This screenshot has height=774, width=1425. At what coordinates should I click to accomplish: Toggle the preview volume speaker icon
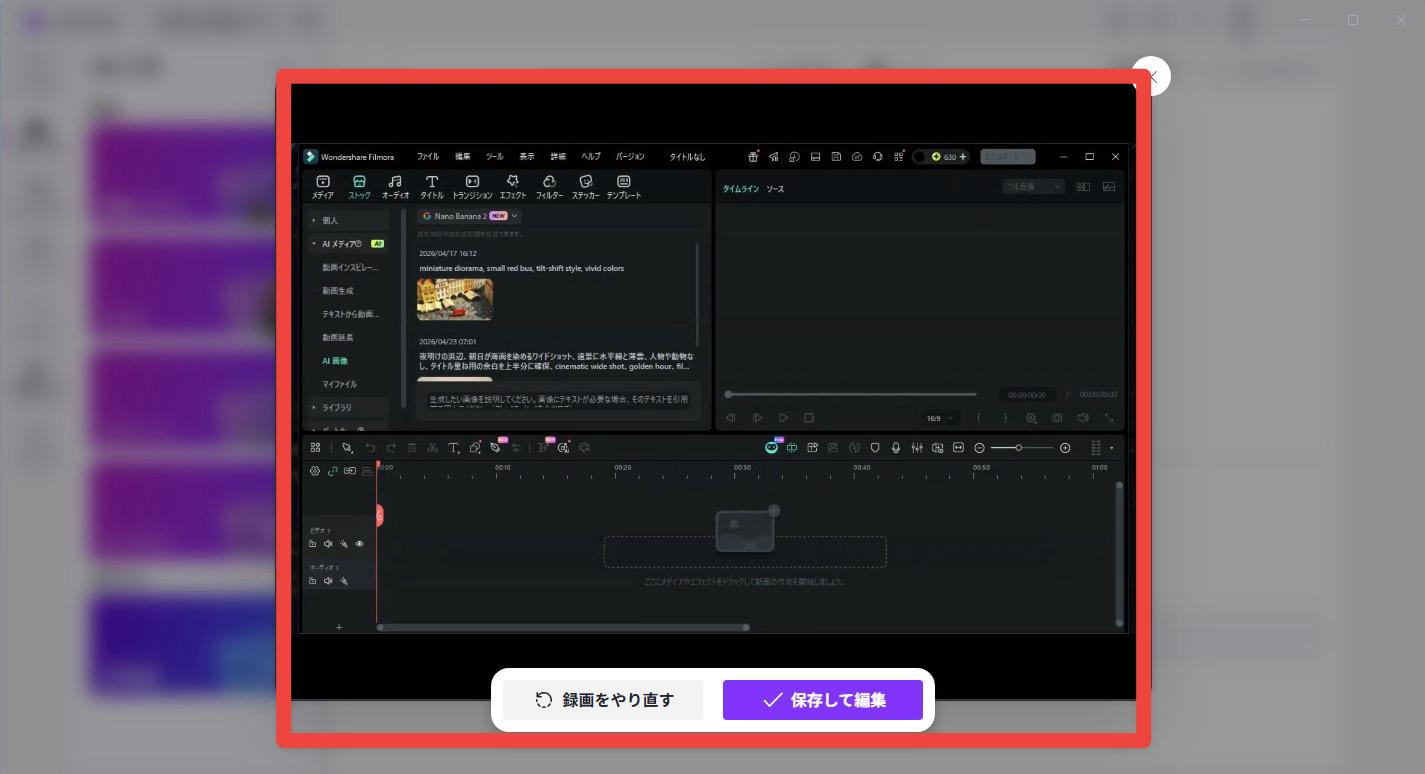(x=1083, y=418)
